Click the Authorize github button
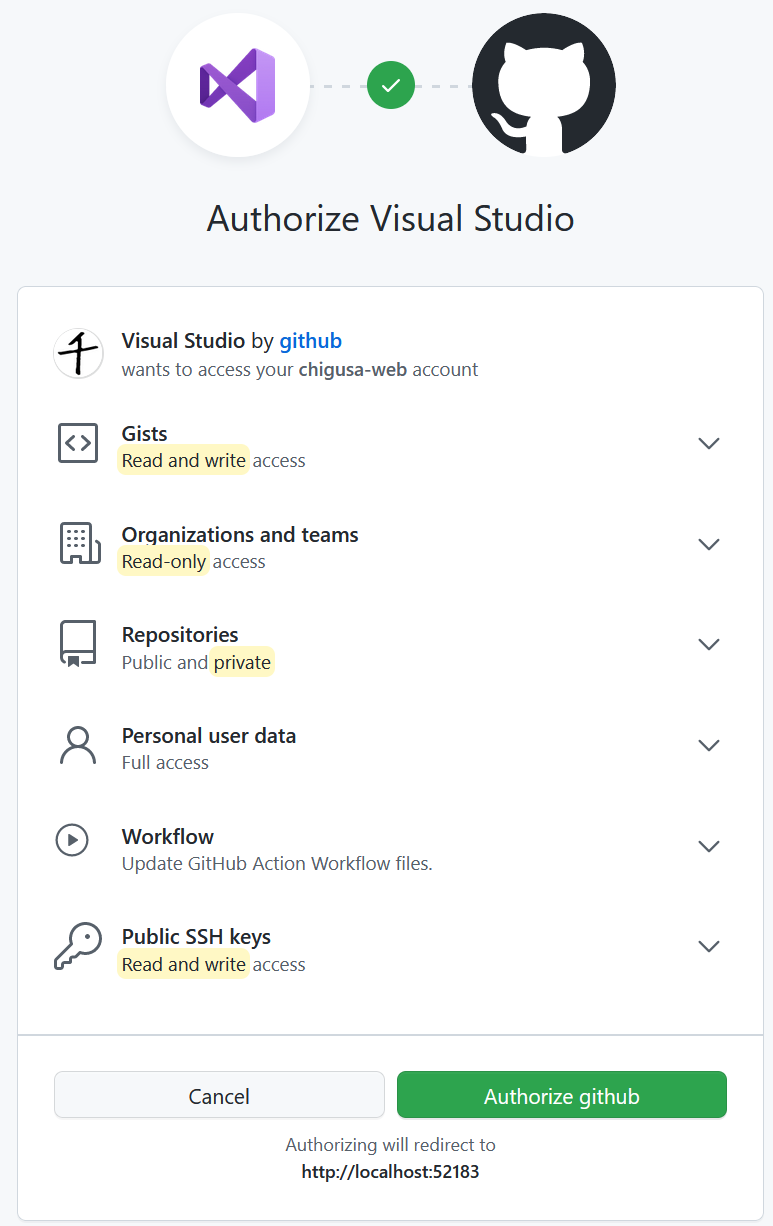Screen dimensions: 773x1226 pos(562,1095)
